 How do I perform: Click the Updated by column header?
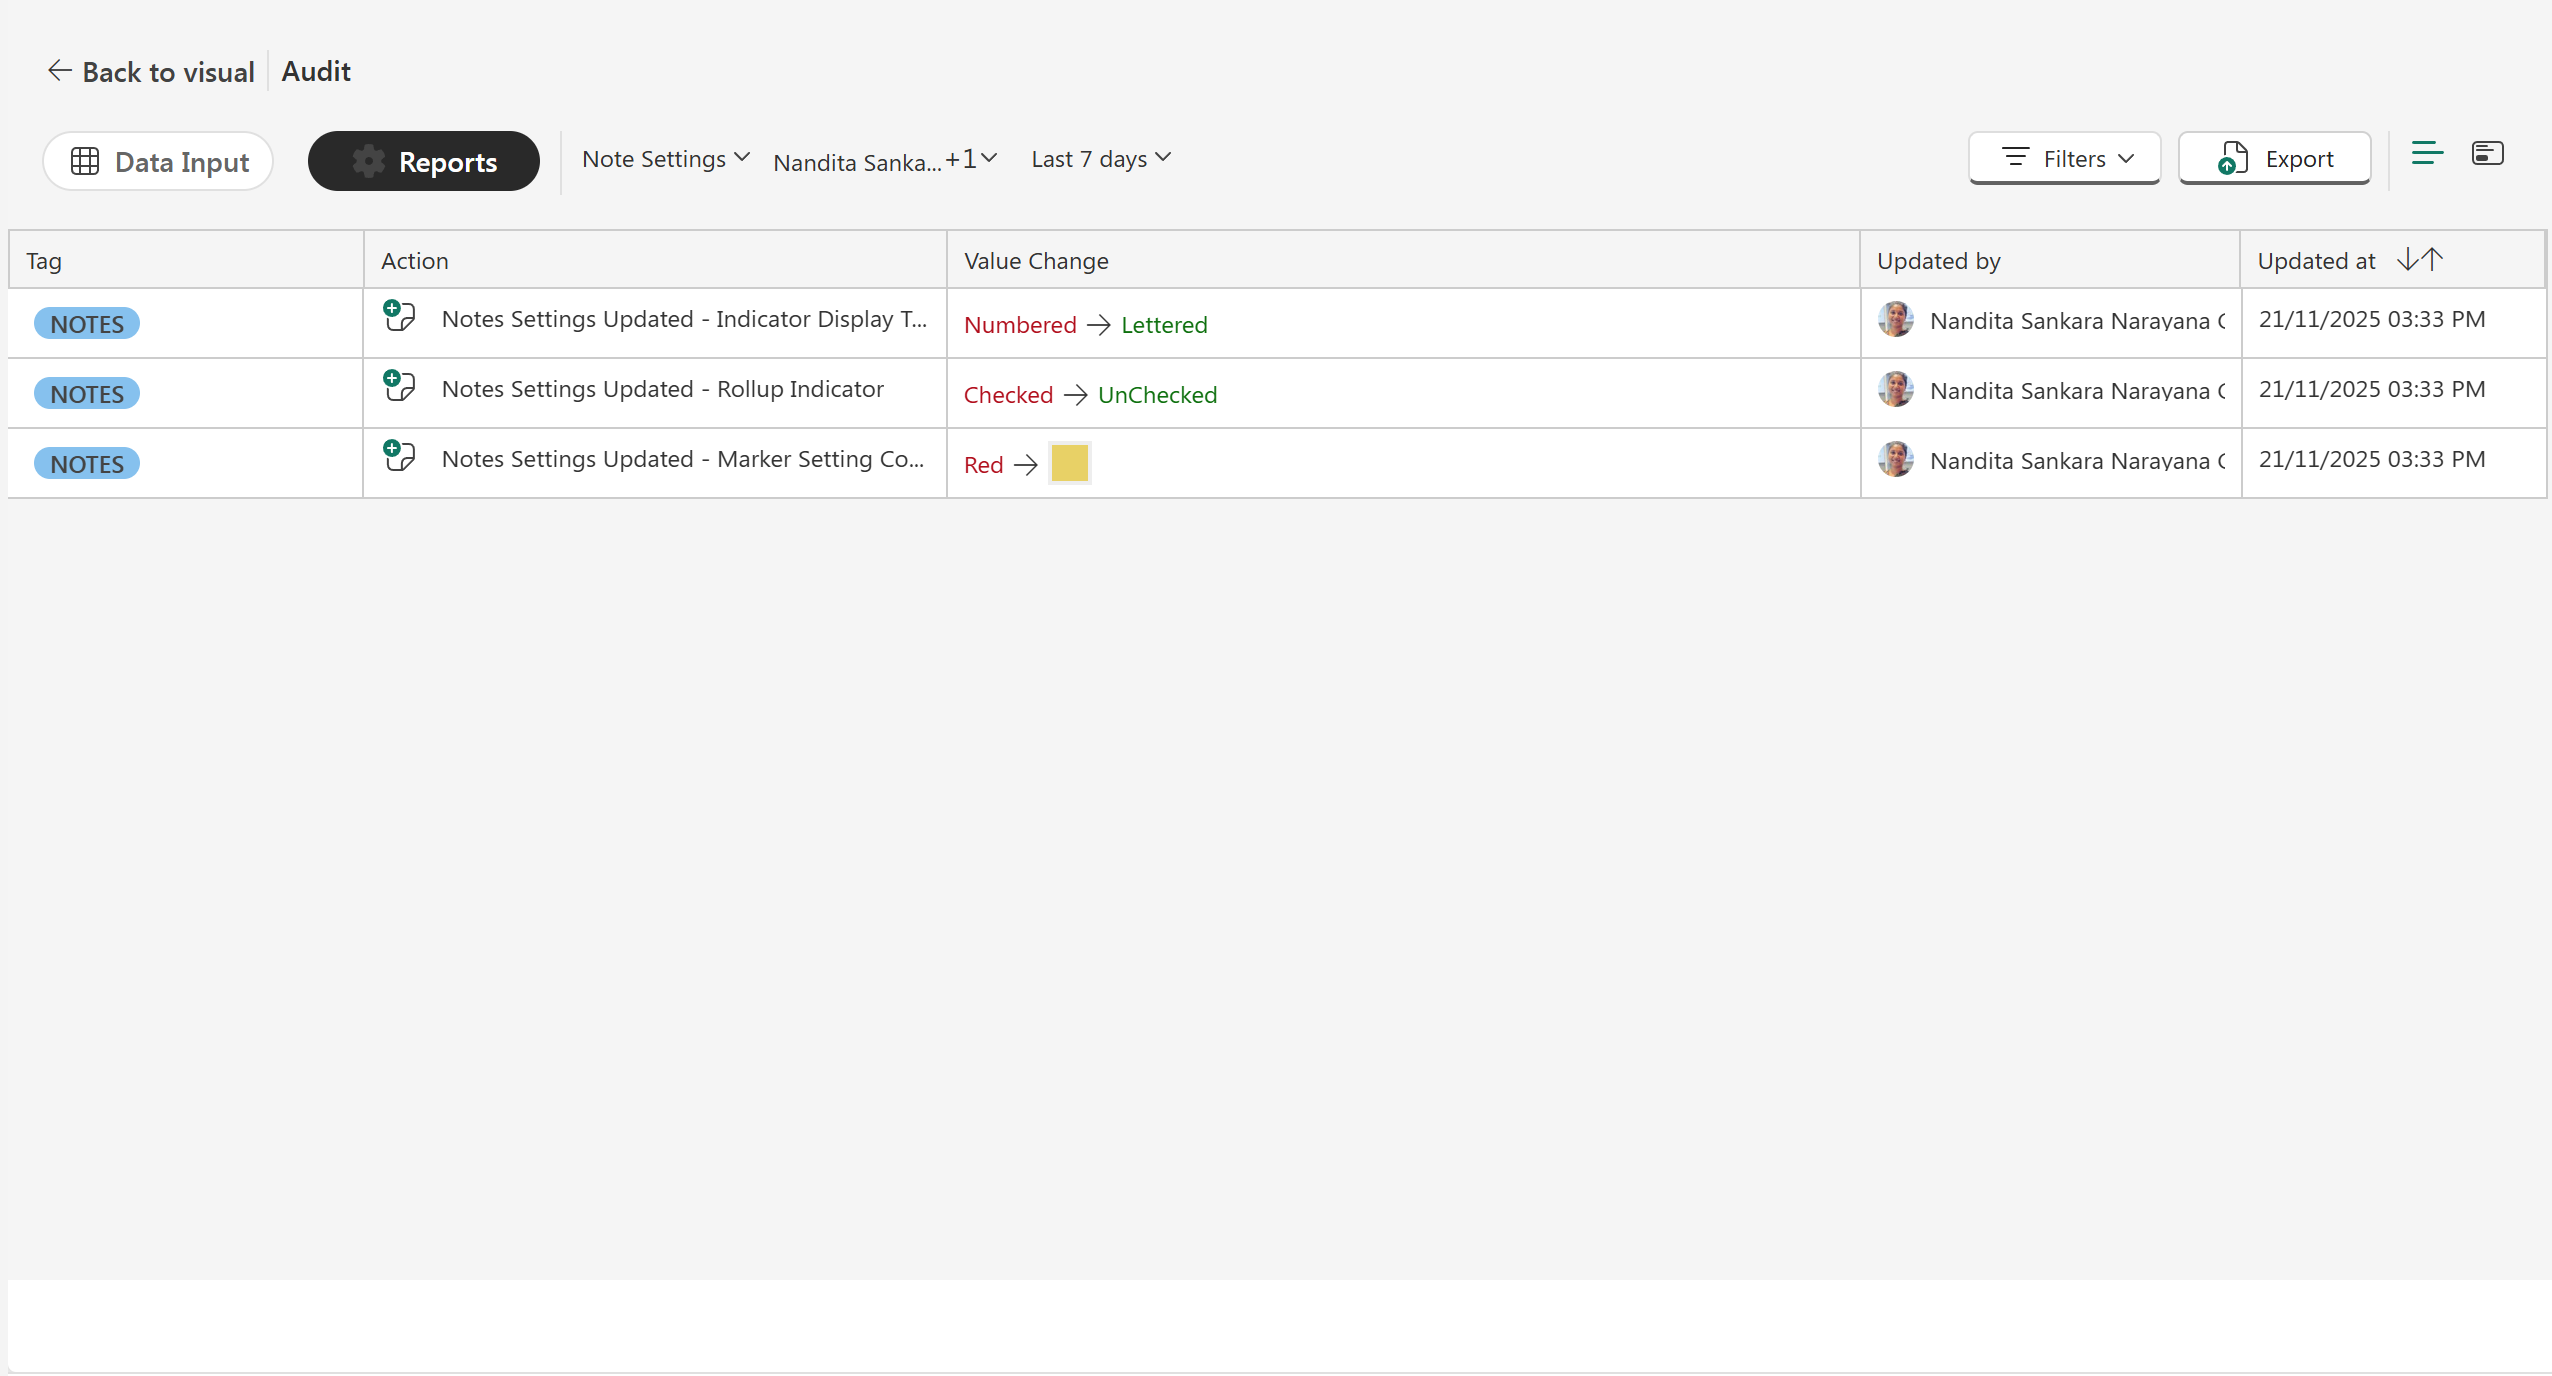(x=1938, y=261)
